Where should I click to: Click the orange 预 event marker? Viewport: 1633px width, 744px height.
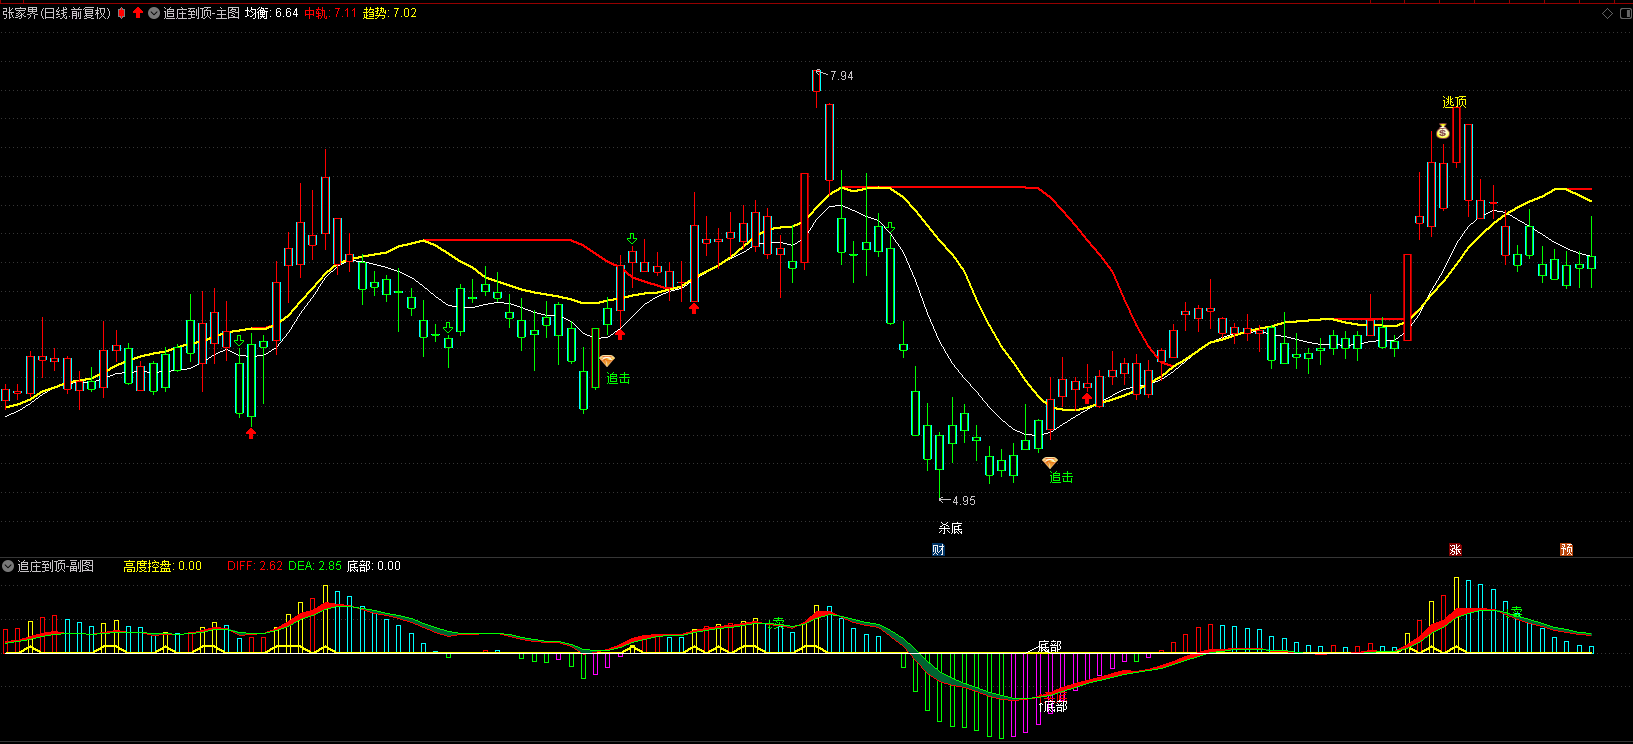[x=1567, y=549]
